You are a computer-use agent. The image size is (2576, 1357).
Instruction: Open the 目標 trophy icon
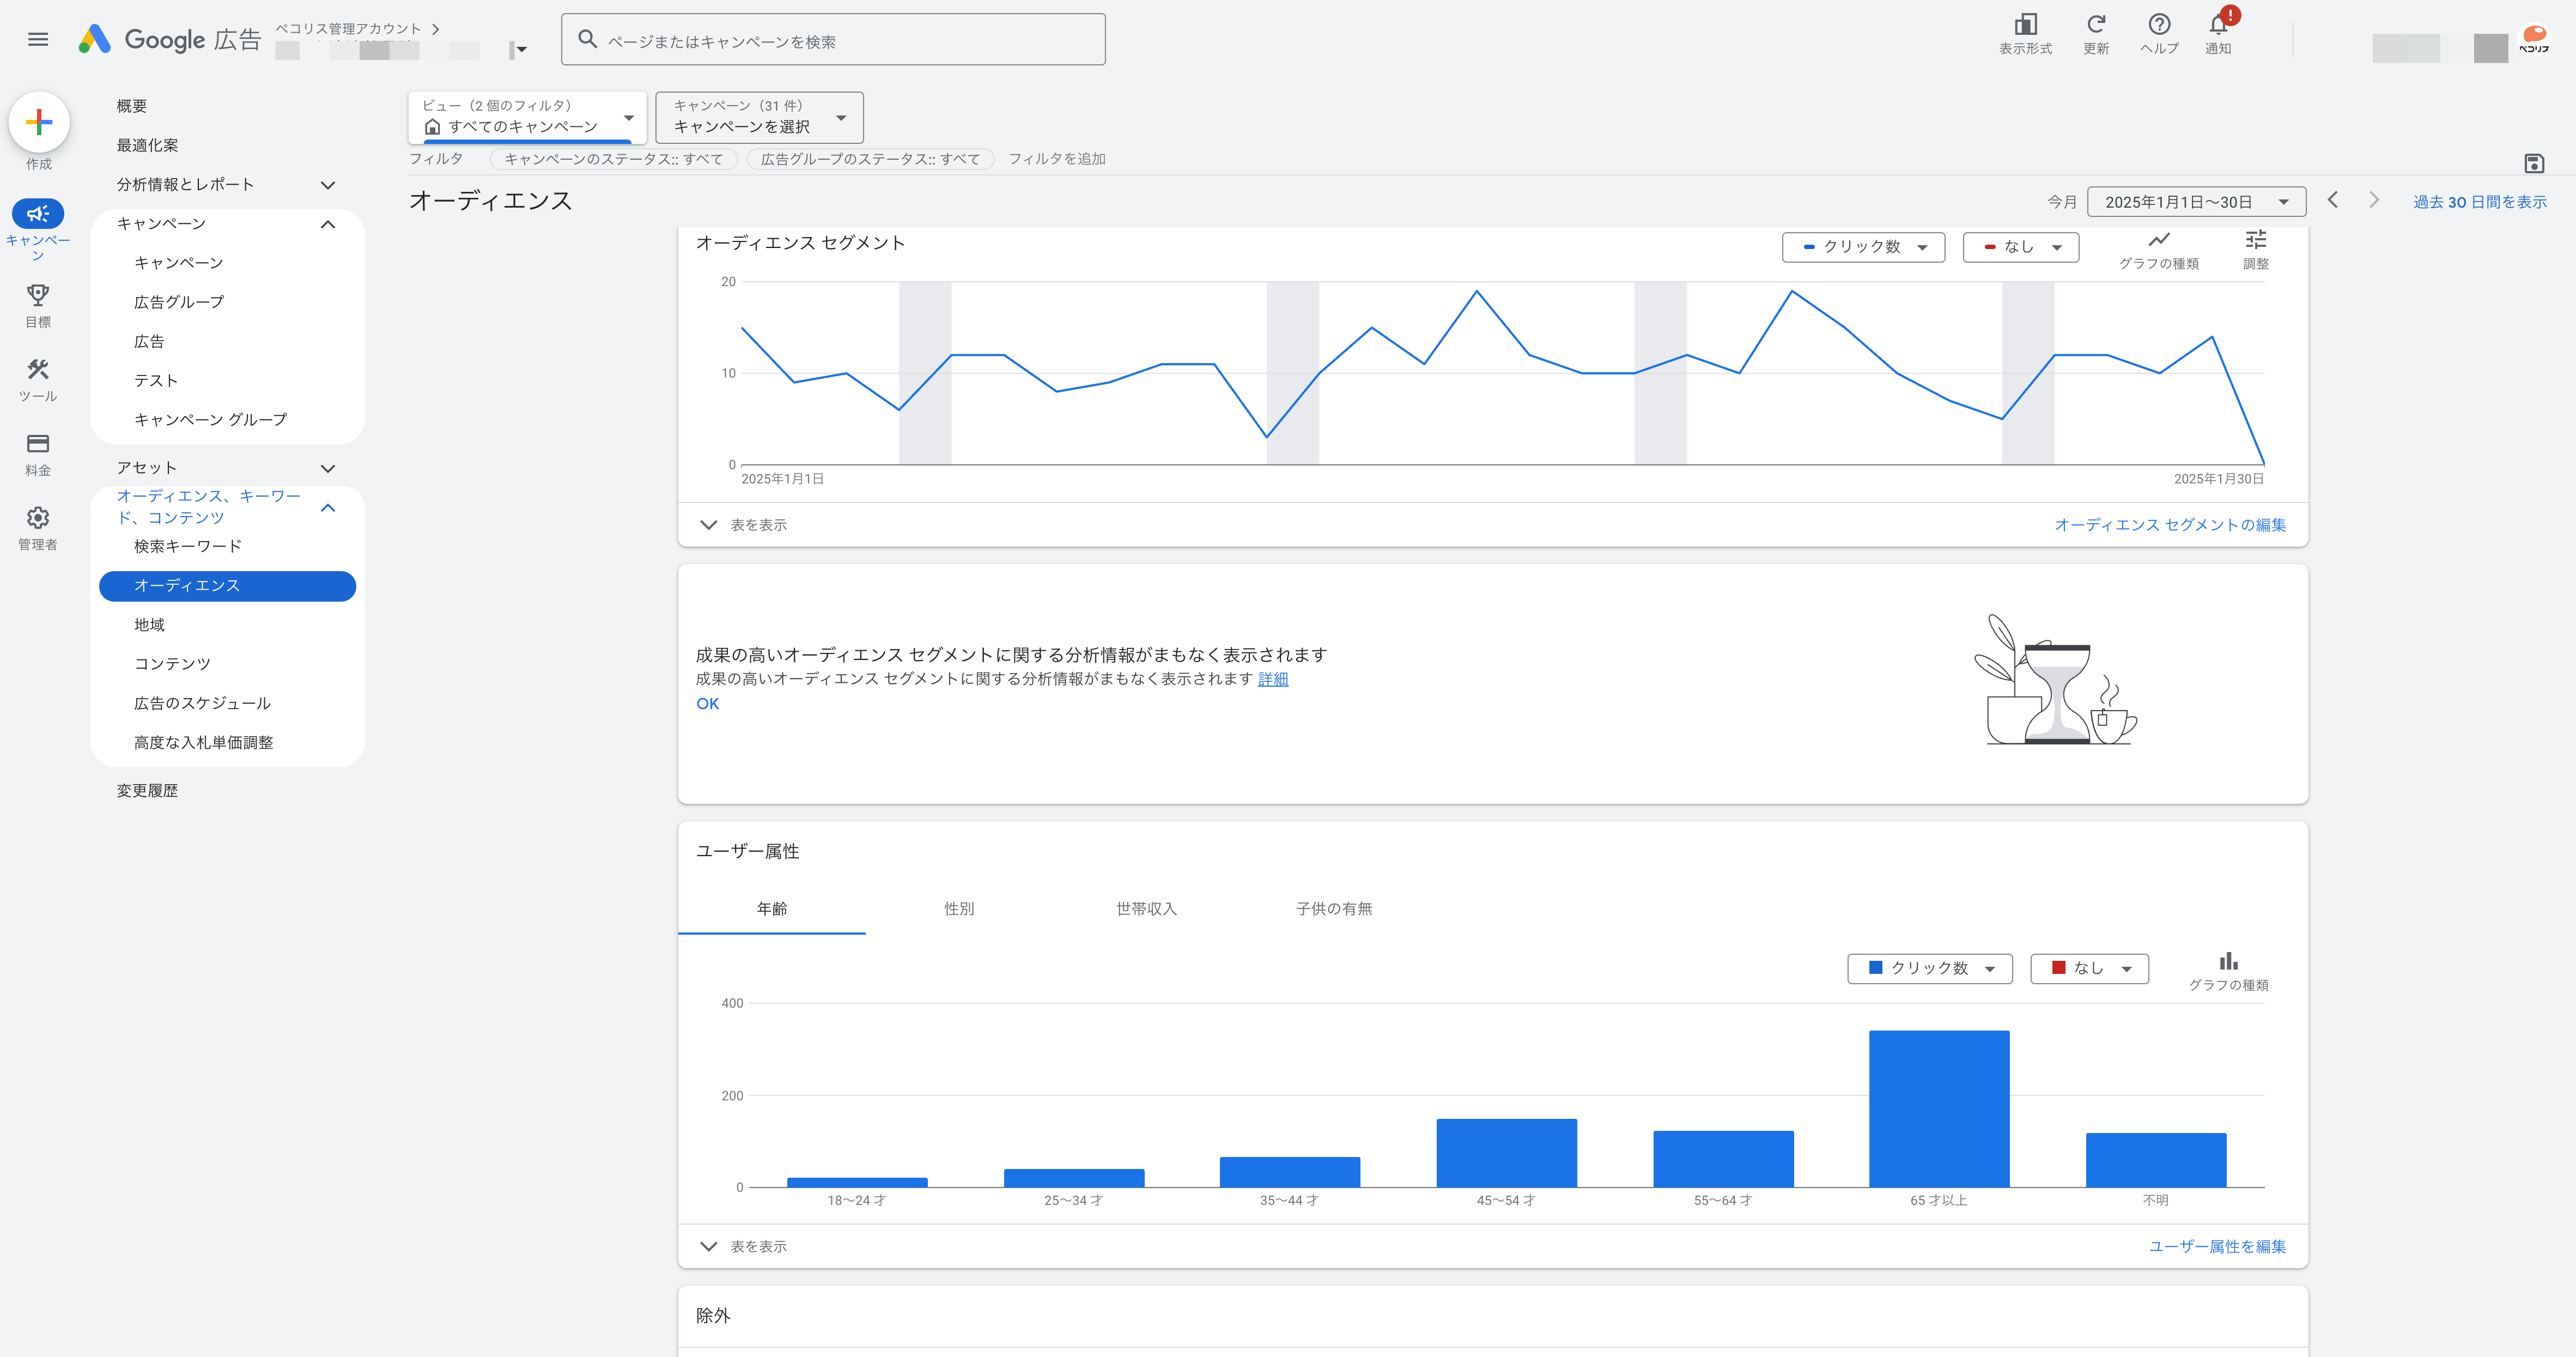pos(38,295)
